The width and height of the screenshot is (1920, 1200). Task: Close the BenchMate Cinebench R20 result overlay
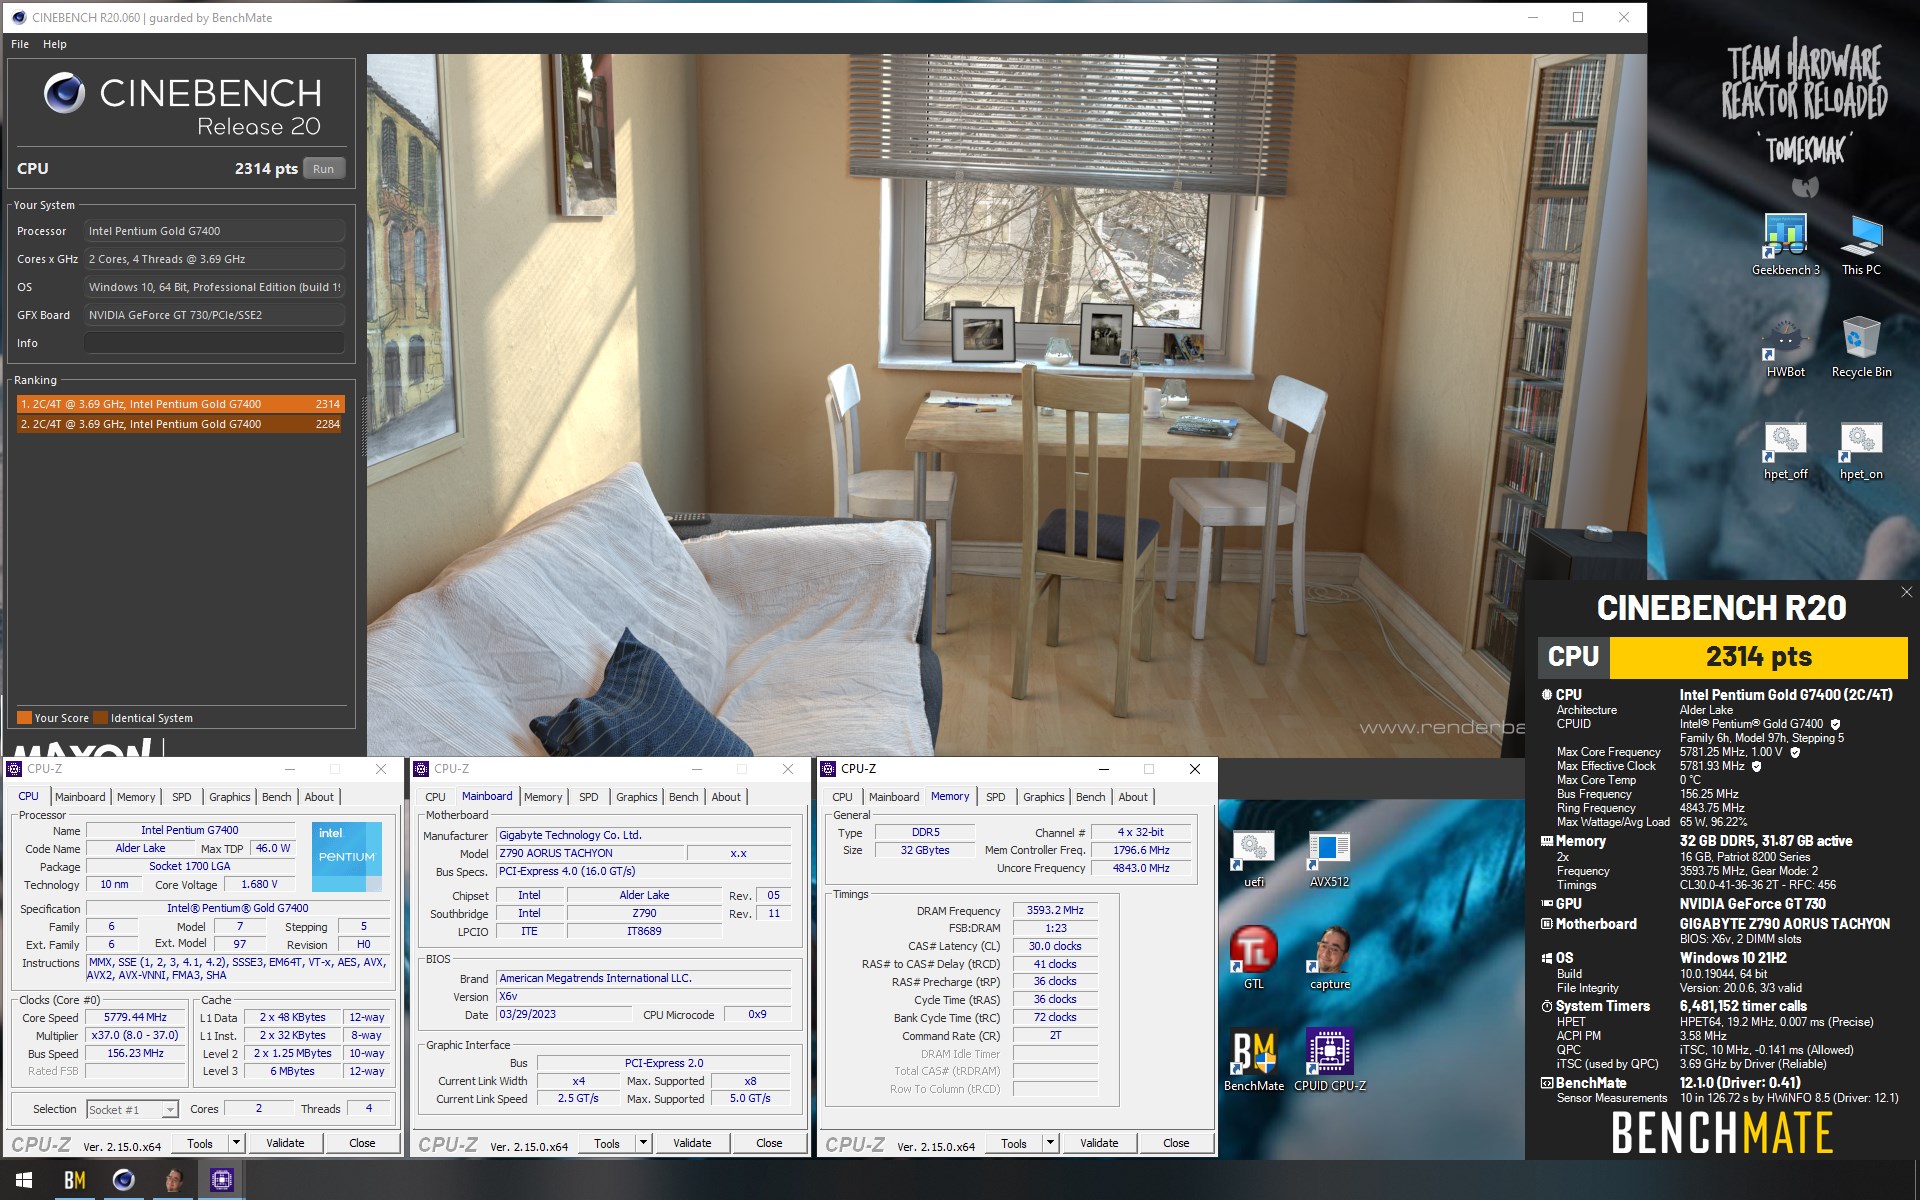pos(1906,592)
